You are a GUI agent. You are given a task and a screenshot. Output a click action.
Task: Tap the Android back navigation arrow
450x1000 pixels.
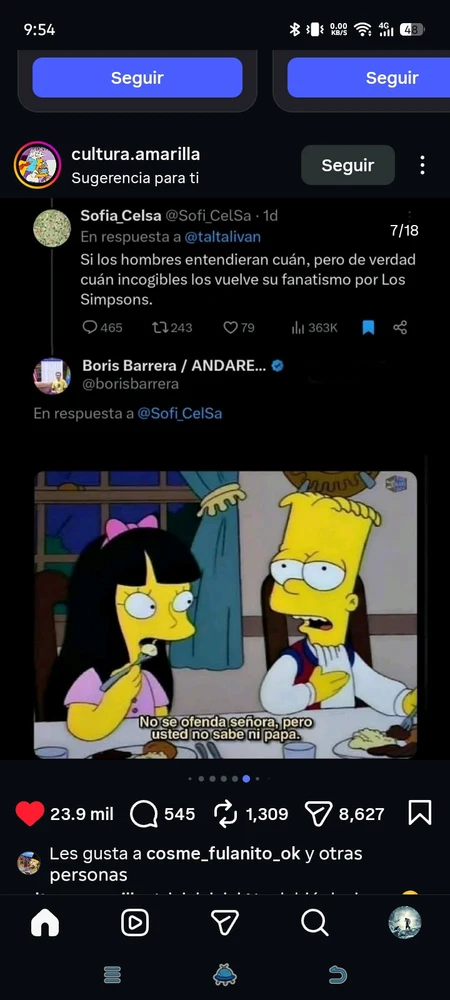(x=338, y=974)
